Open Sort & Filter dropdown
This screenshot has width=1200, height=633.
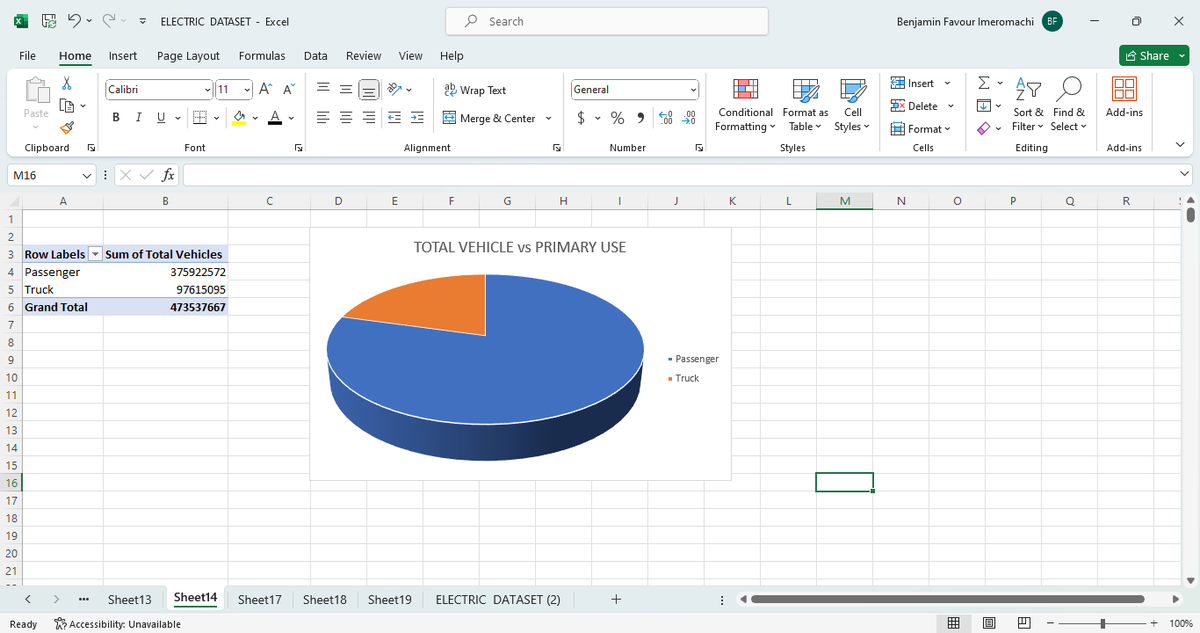[1029, 104]
